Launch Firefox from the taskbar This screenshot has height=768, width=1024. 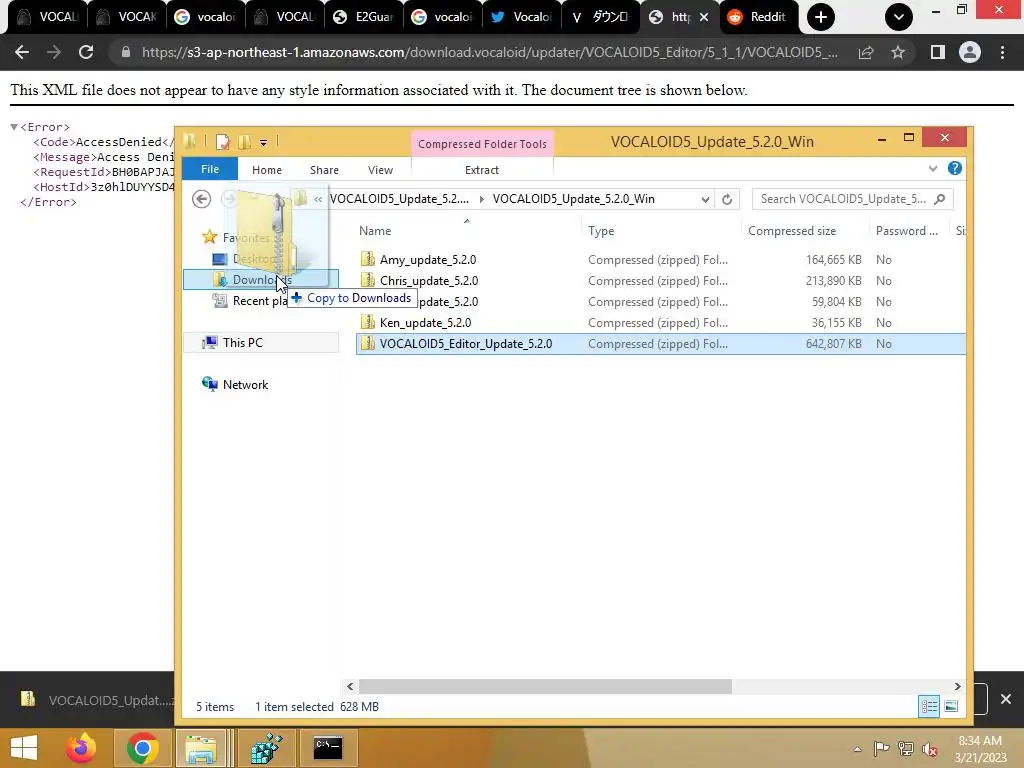82,748
